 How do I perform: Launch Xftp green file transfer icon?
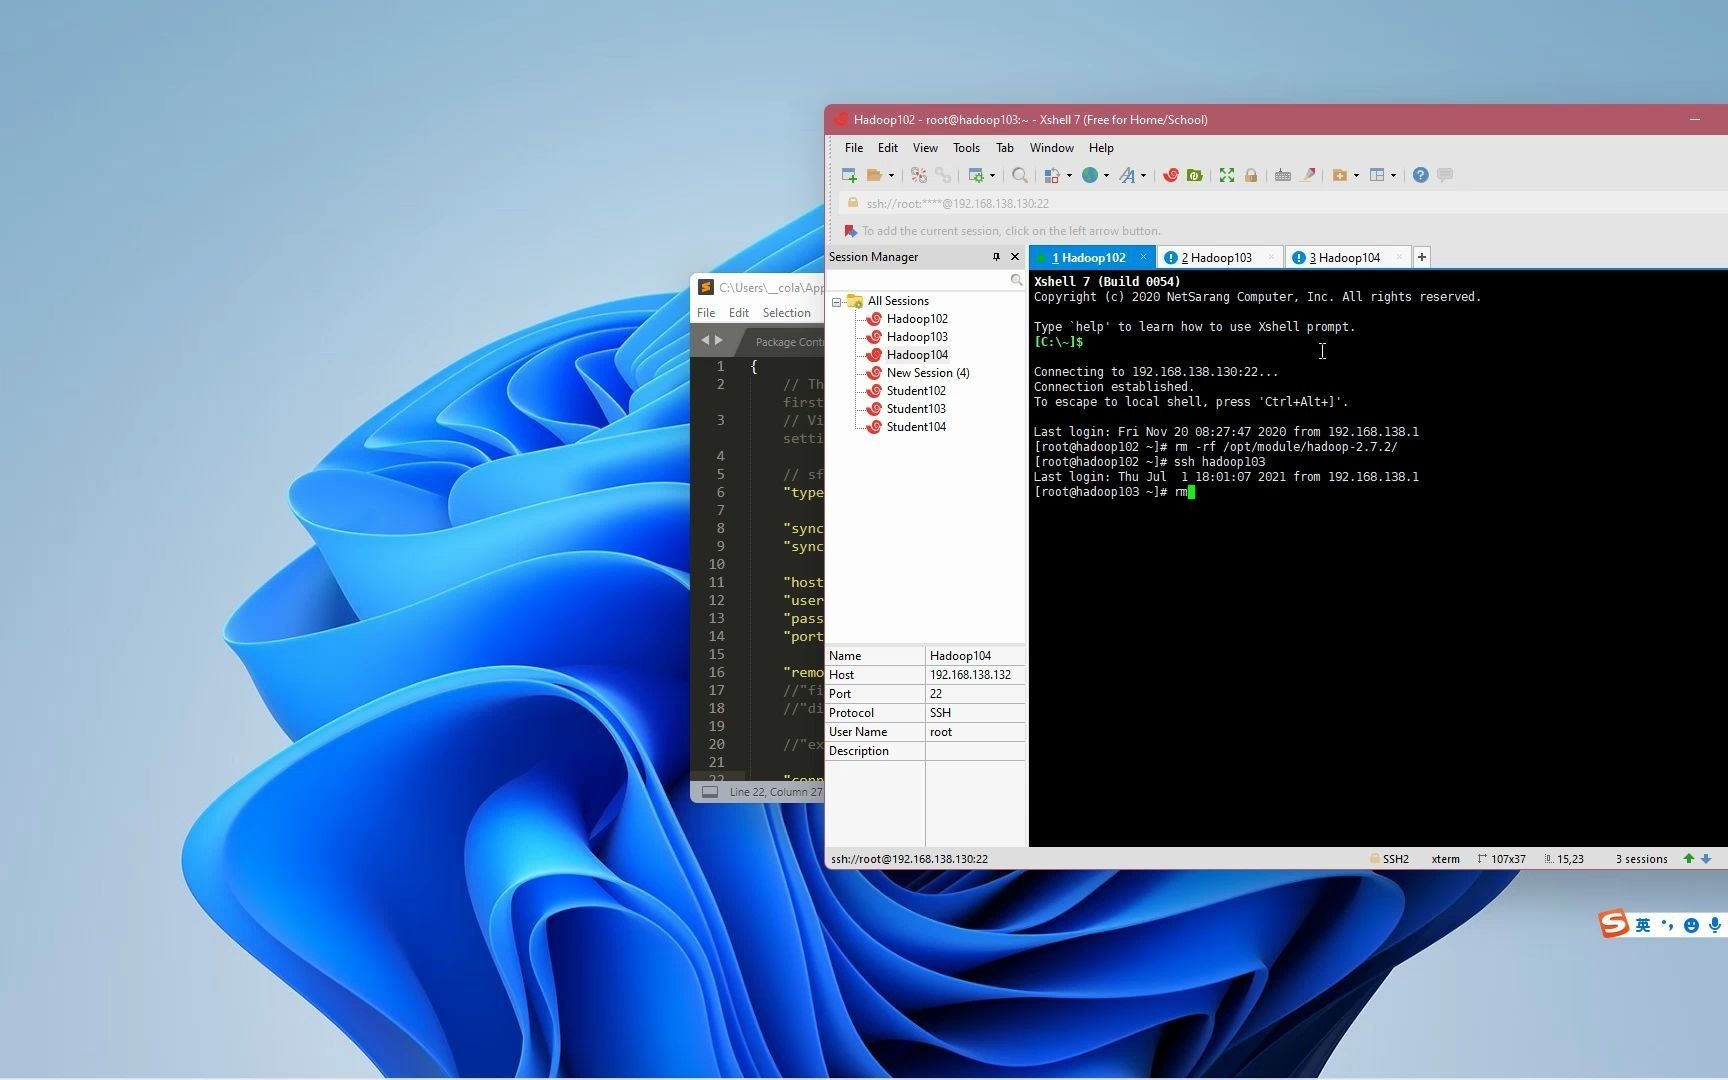1195,175
